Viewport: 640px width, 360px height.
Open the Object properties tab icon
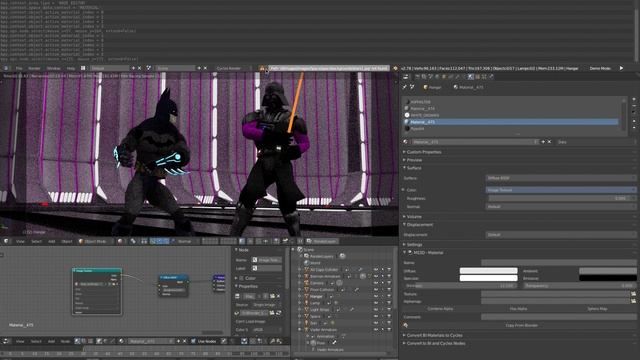(x=444, y=76)
